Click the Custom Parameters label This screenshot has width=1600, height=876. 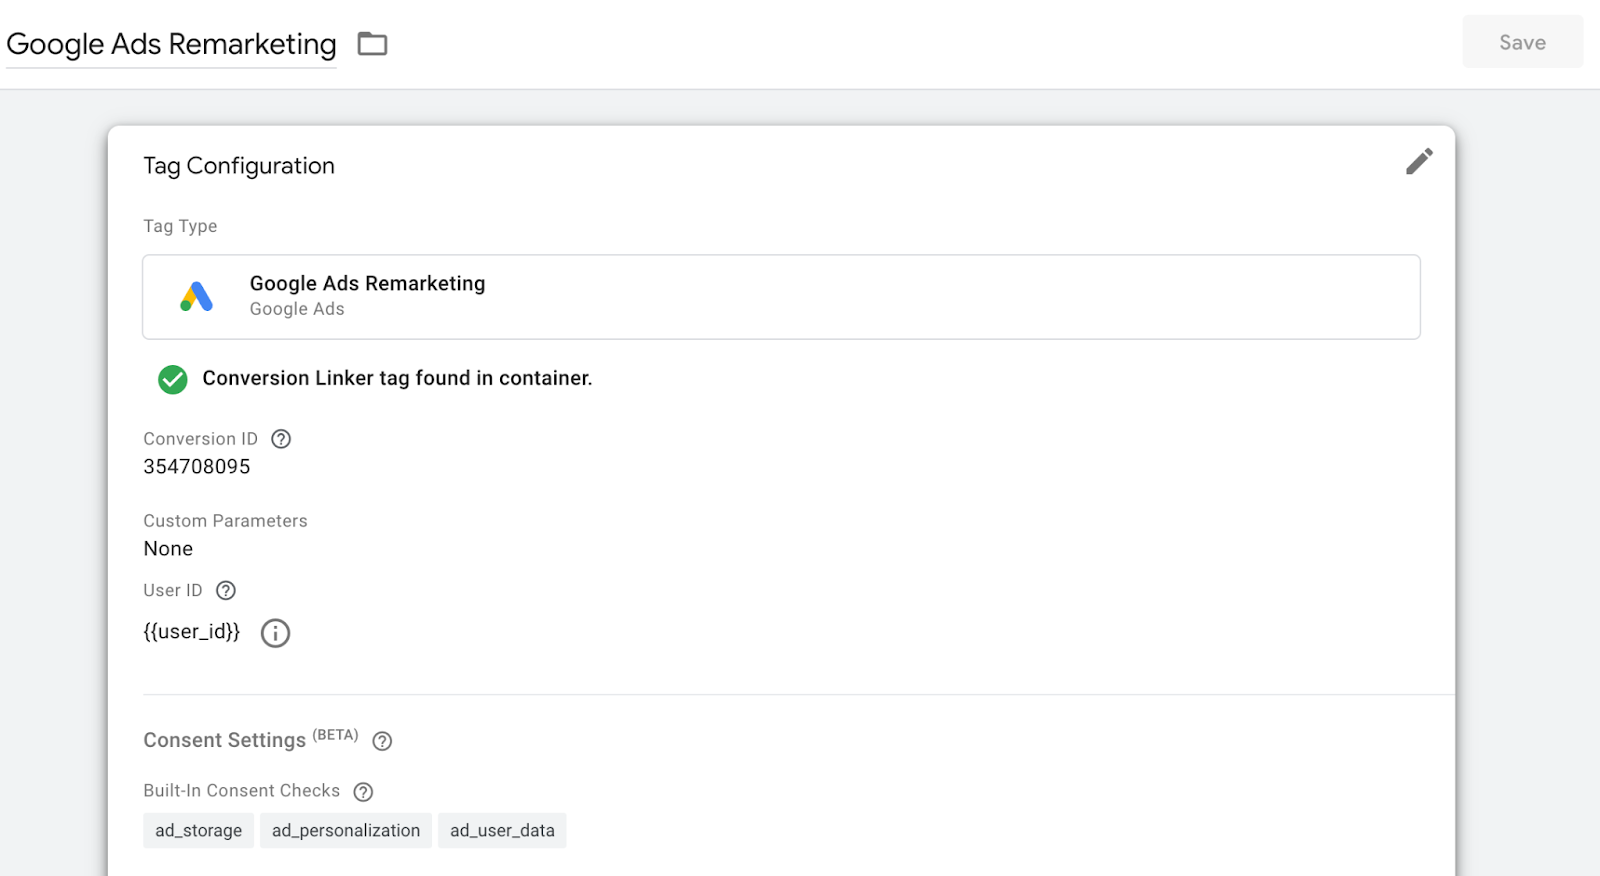pos(225,521)
